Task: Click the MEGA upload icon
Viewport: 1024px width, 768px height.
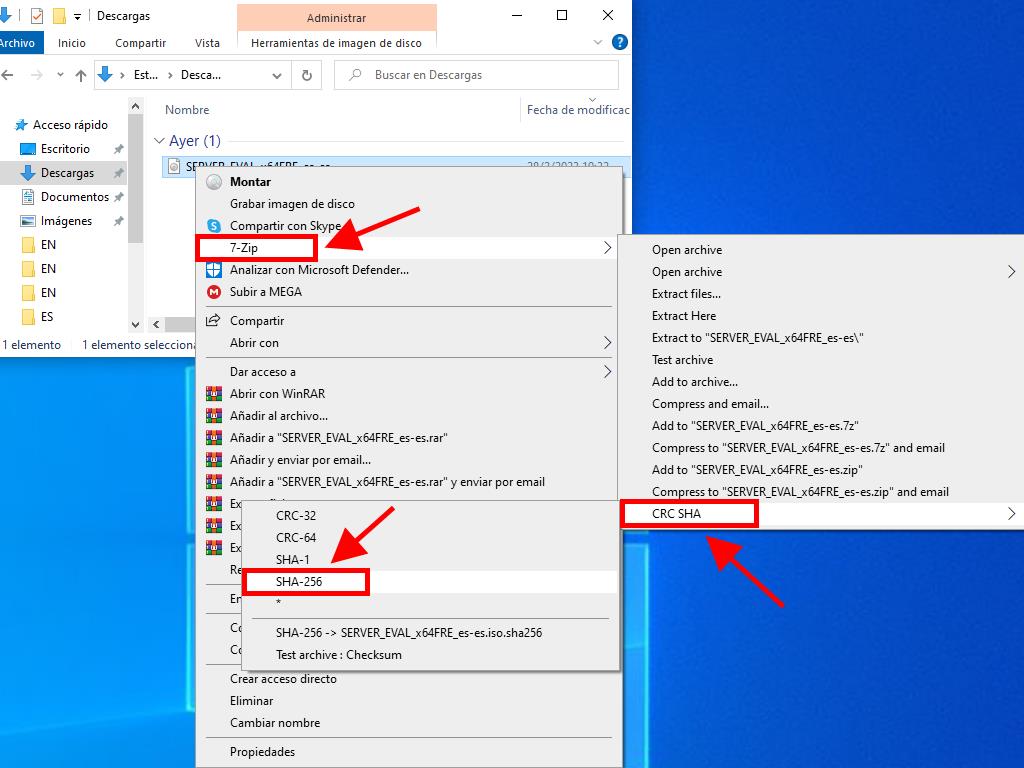Action: tap(213, 292)
